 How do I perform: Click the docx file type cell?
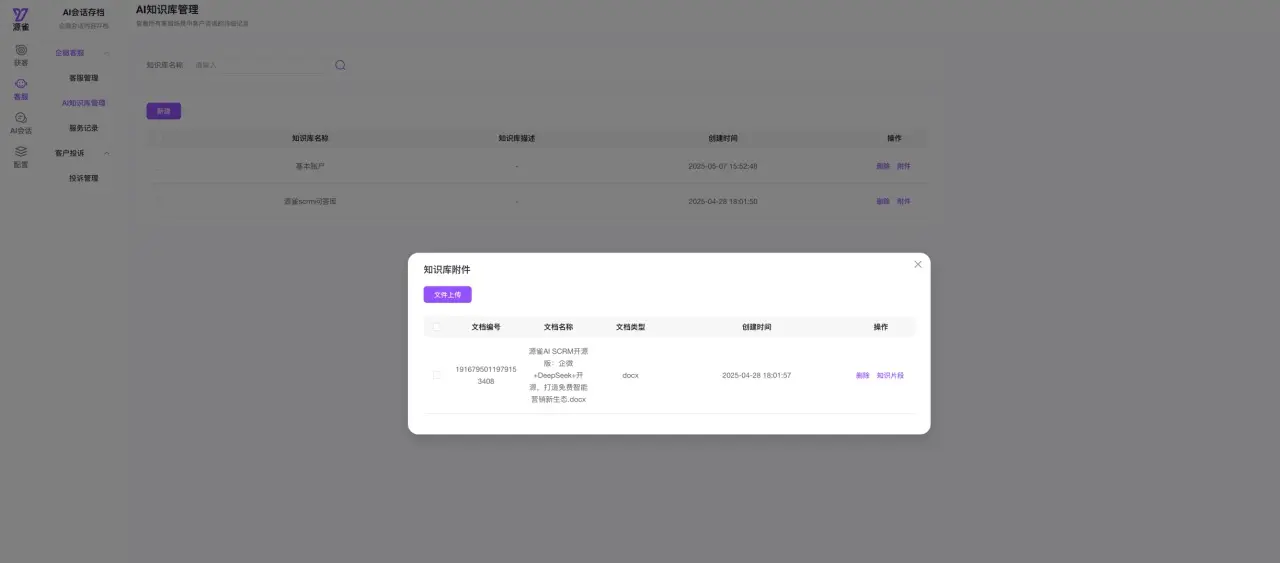pos(630,375)
